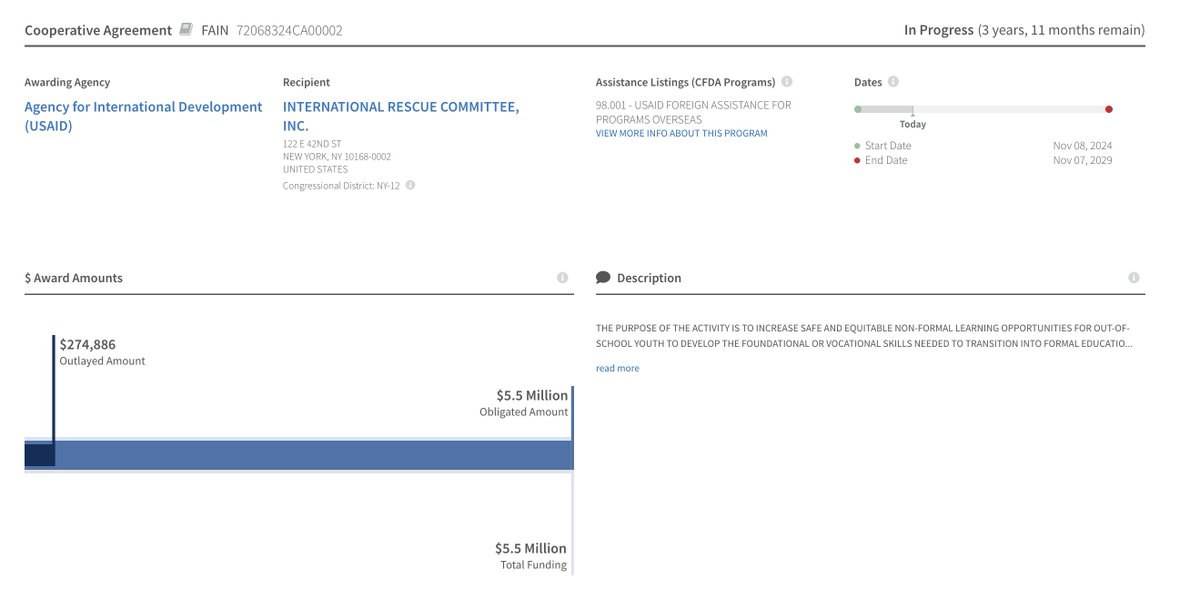Open the Award Amounts info icon
Screen dimensions: 1200x600
tap(562, 278)
